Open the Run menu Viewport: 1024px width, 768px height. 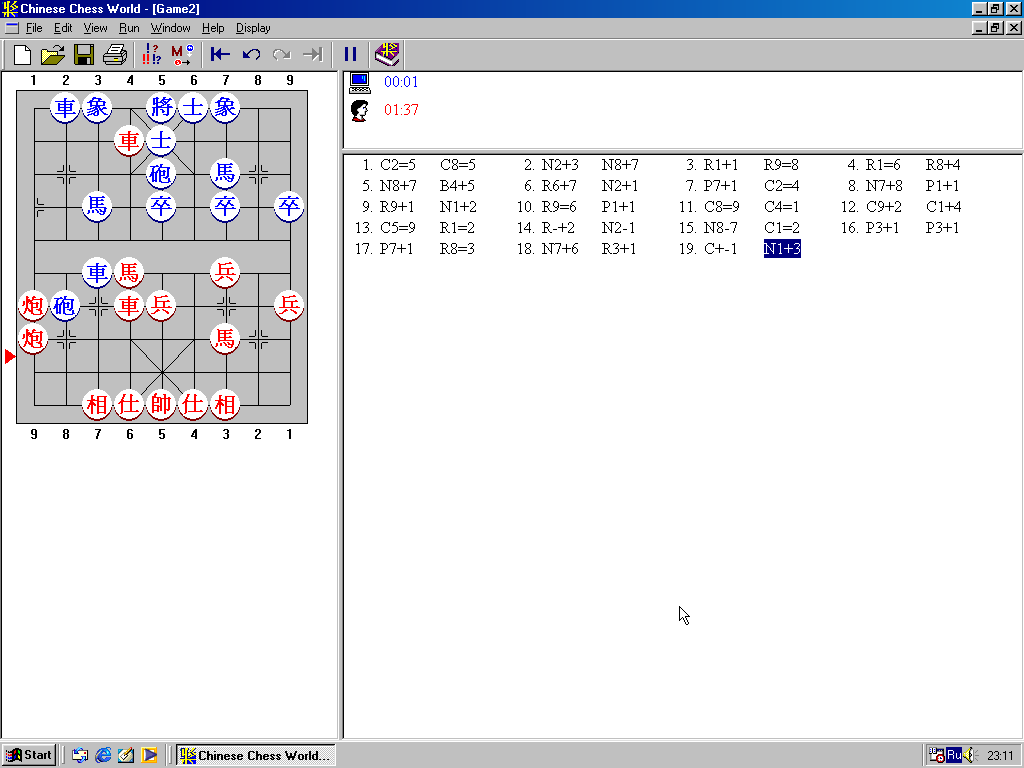pos(129,28)
